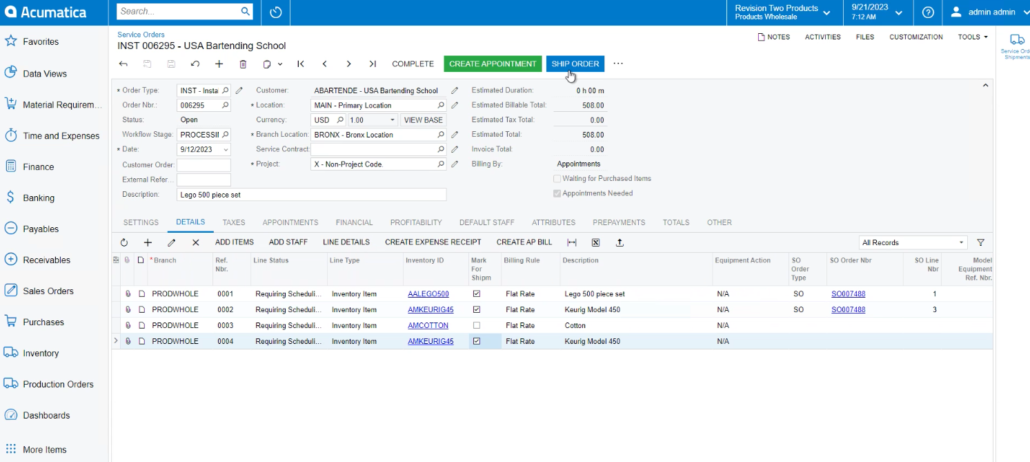Image resolution: width=1030 pixels, height=462 pixels.
Task: Open the Date field dropdown
Action: click(226, 149)
